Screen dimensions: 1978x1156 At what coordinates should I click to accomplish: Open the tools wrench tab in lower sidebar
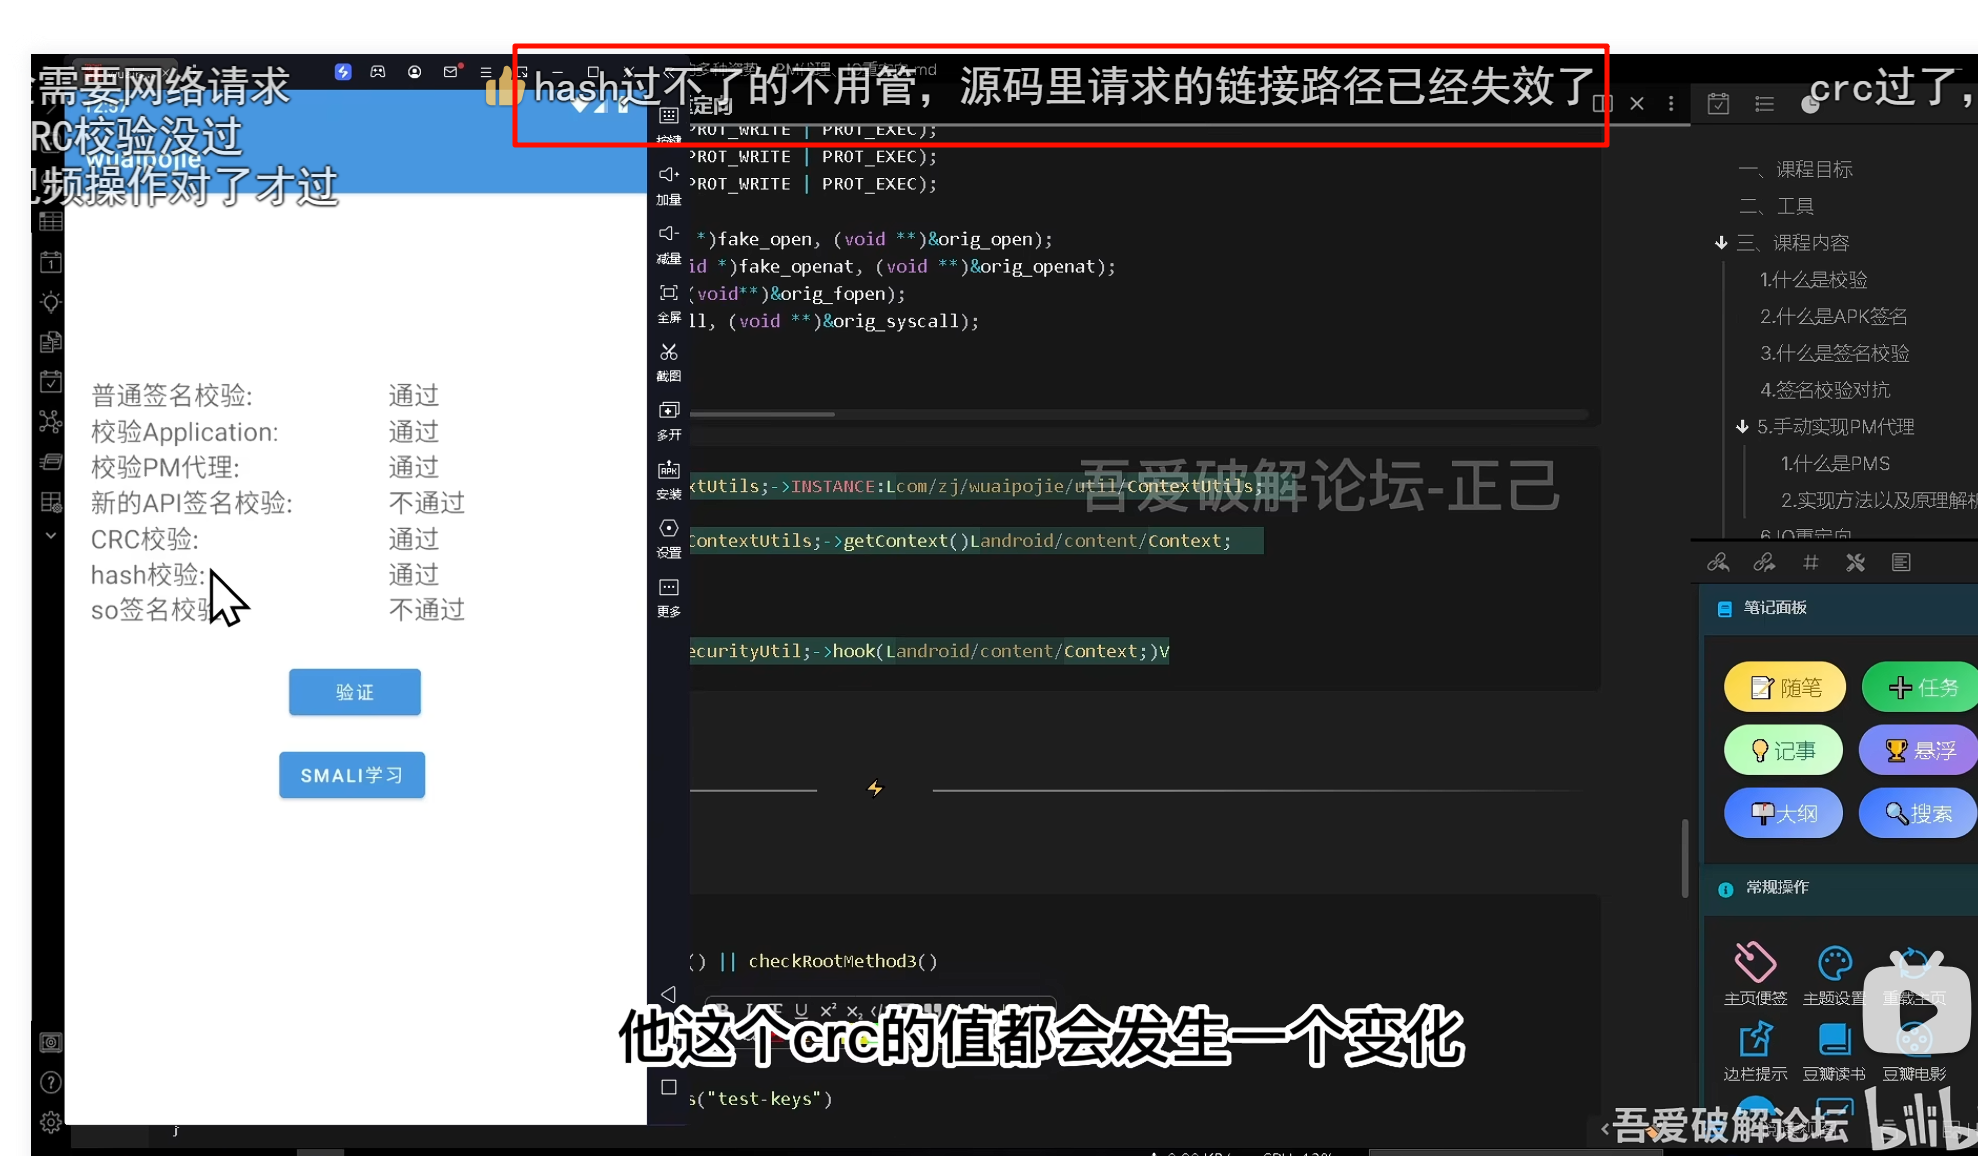1855,563
